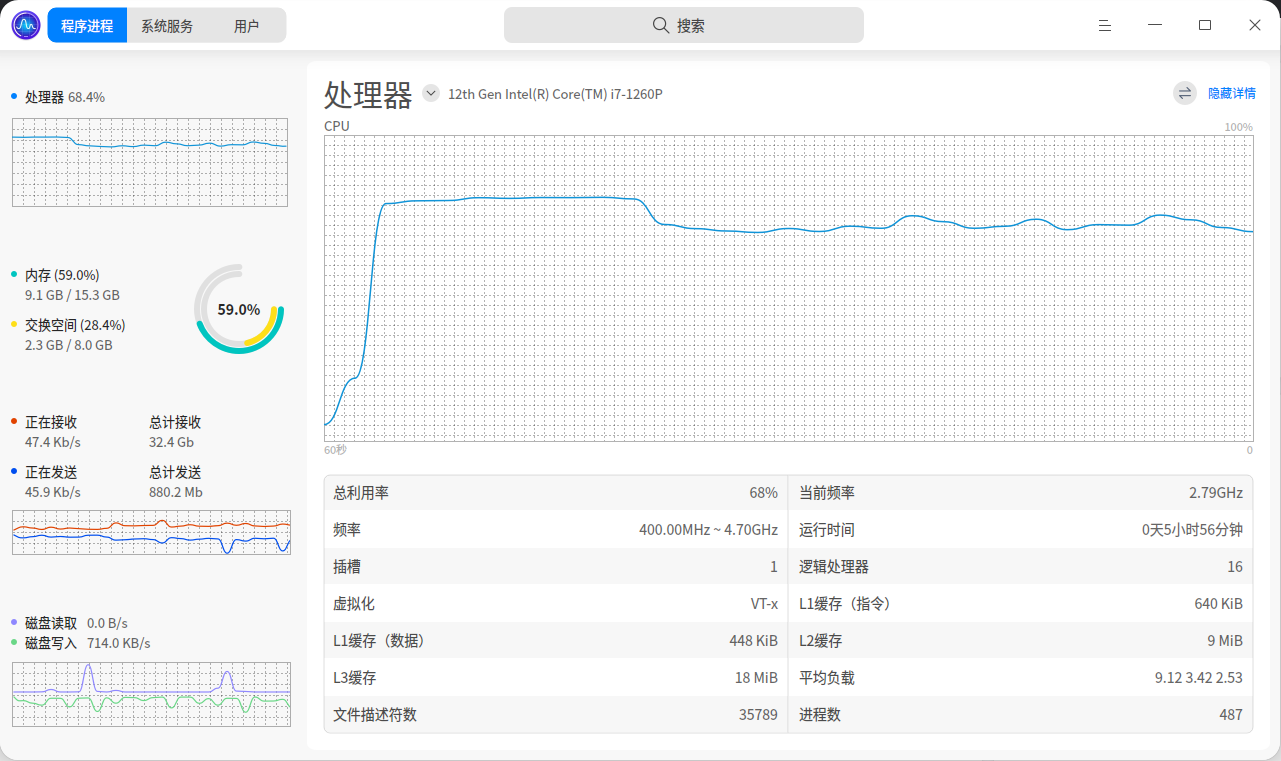Click the 内存 (59.0%) label
The image size is (1281, 761).
(62, 275)
